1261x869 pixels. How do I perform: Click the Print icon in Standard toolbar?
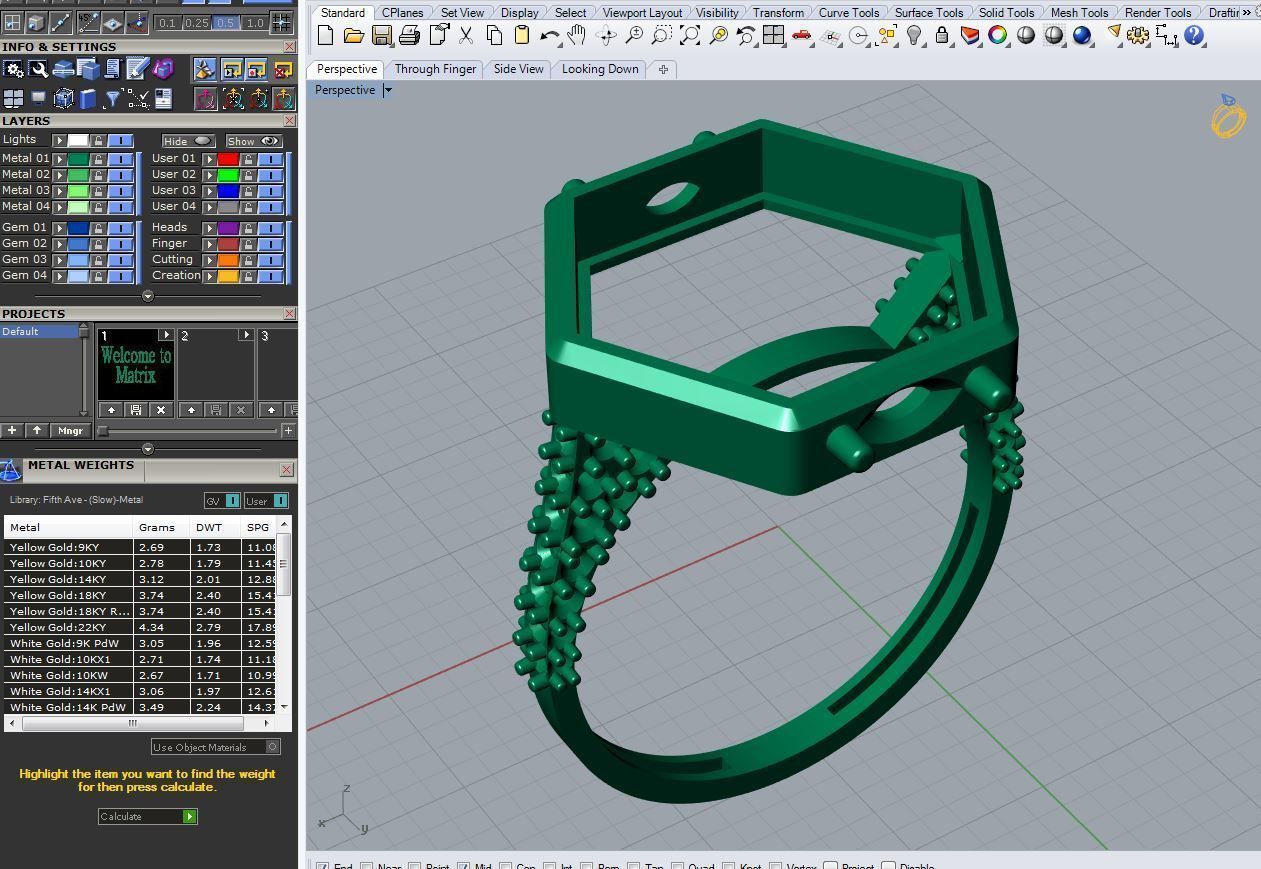point(409,36)
